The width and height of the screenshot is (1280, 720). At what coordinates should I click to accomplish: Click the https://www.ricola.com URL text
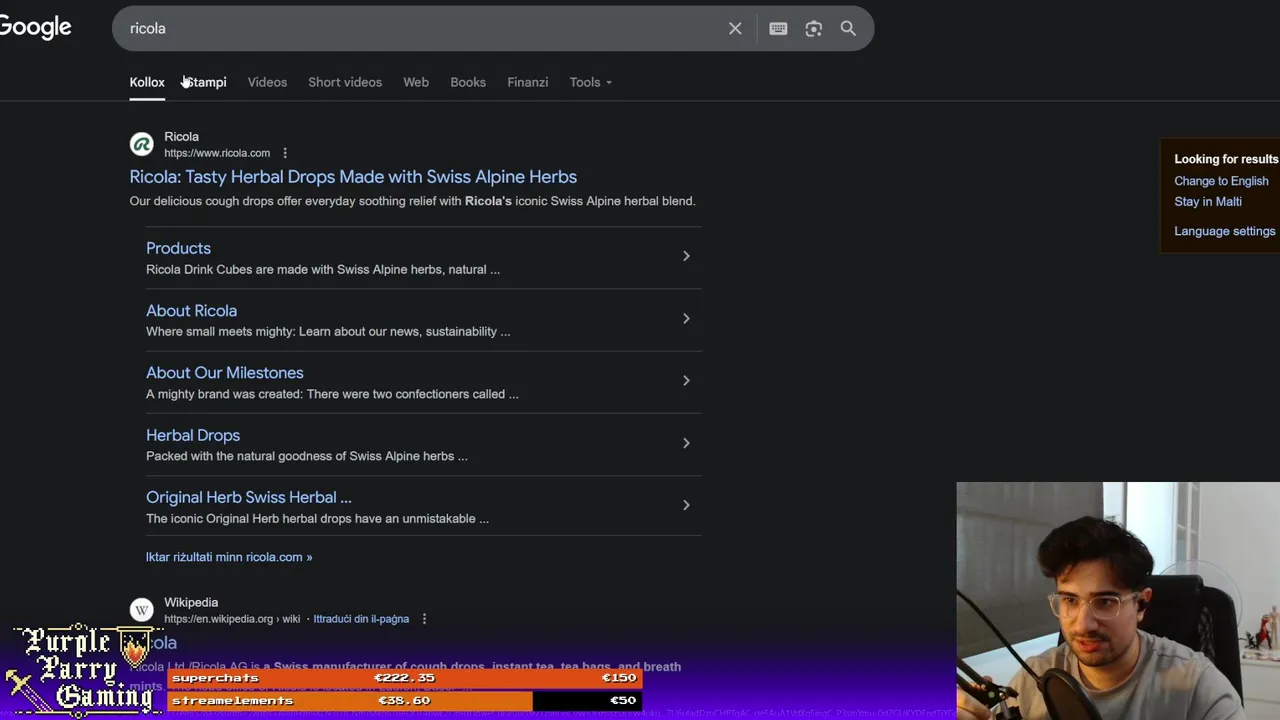[x=217, y=153]
